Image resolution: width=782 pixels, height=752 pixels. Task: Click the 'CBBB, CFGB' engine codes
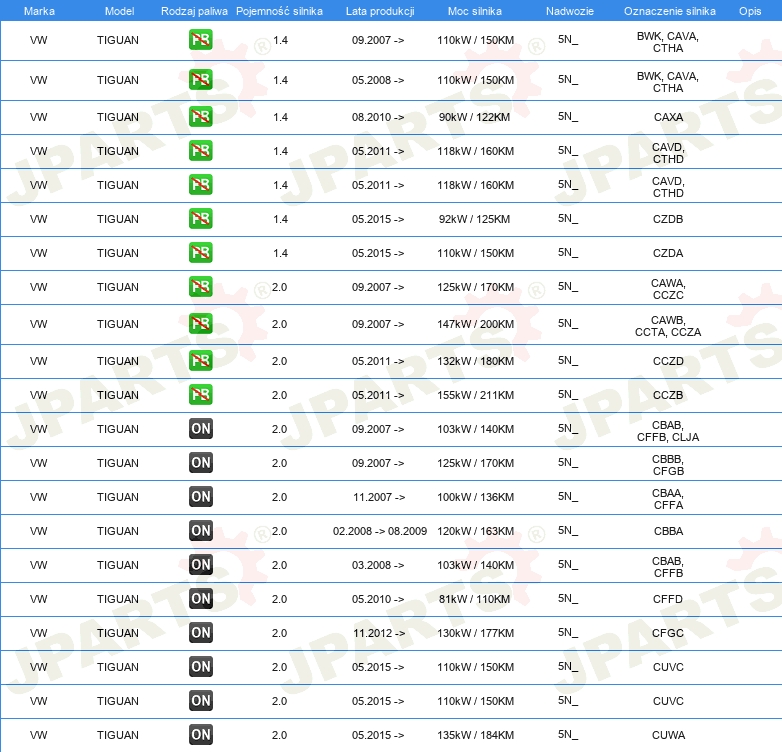coord(668,465)
